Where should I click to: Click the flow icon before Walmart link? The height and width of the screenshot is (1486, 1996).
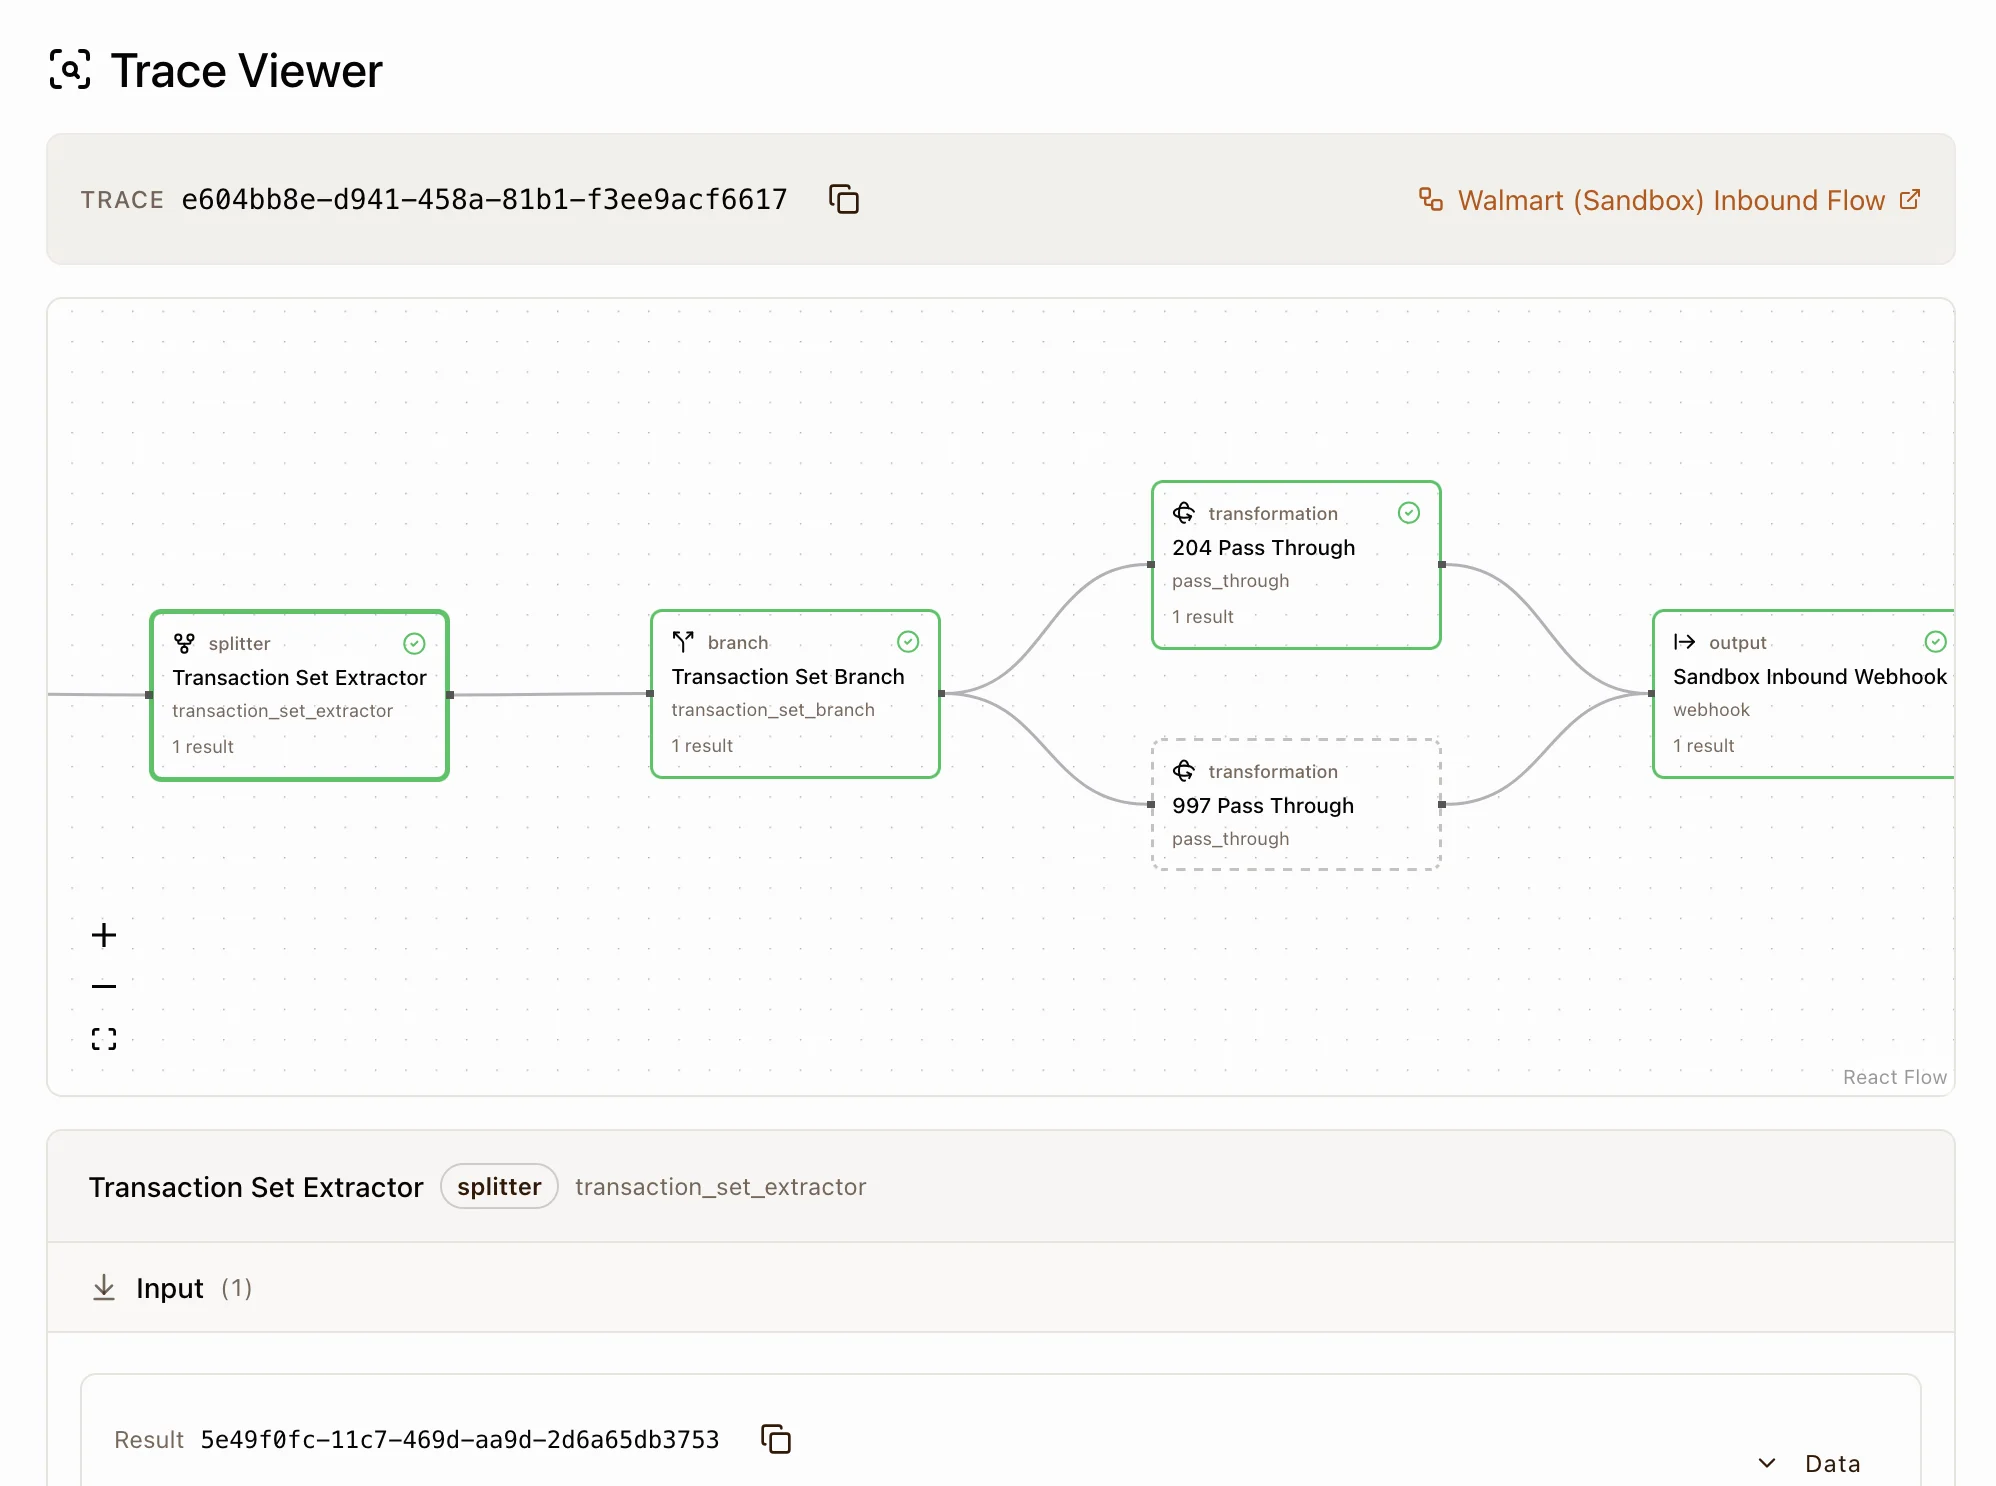coord(1430,199)
